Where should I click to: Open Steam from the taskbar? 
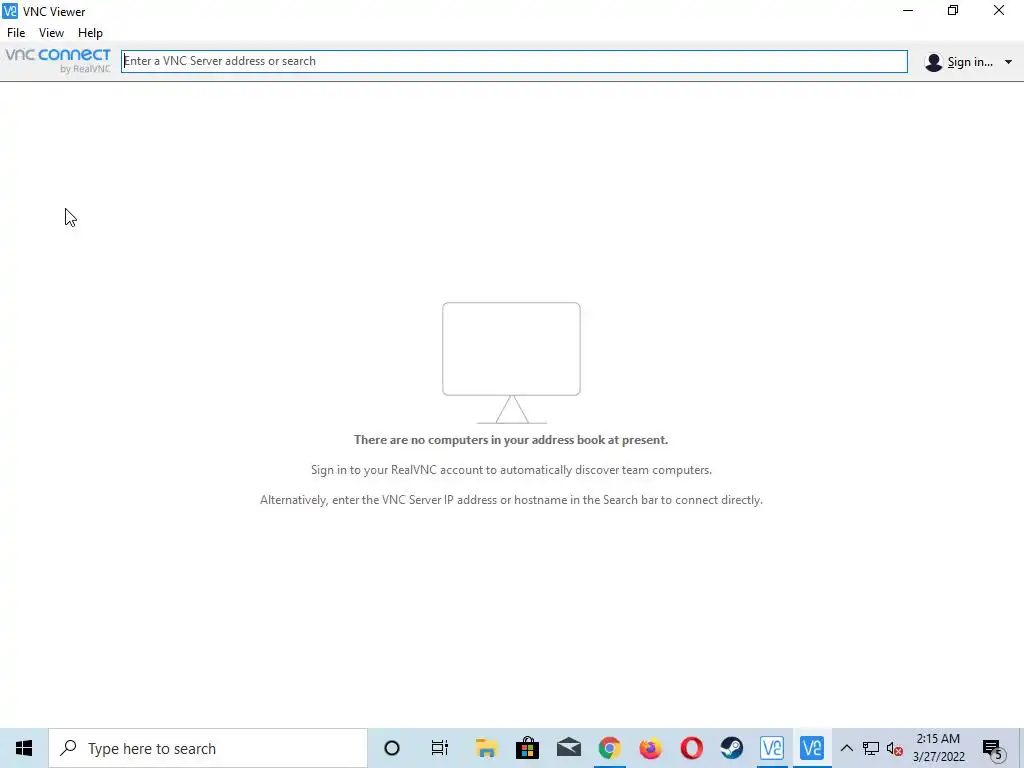[x=732, y=748]
